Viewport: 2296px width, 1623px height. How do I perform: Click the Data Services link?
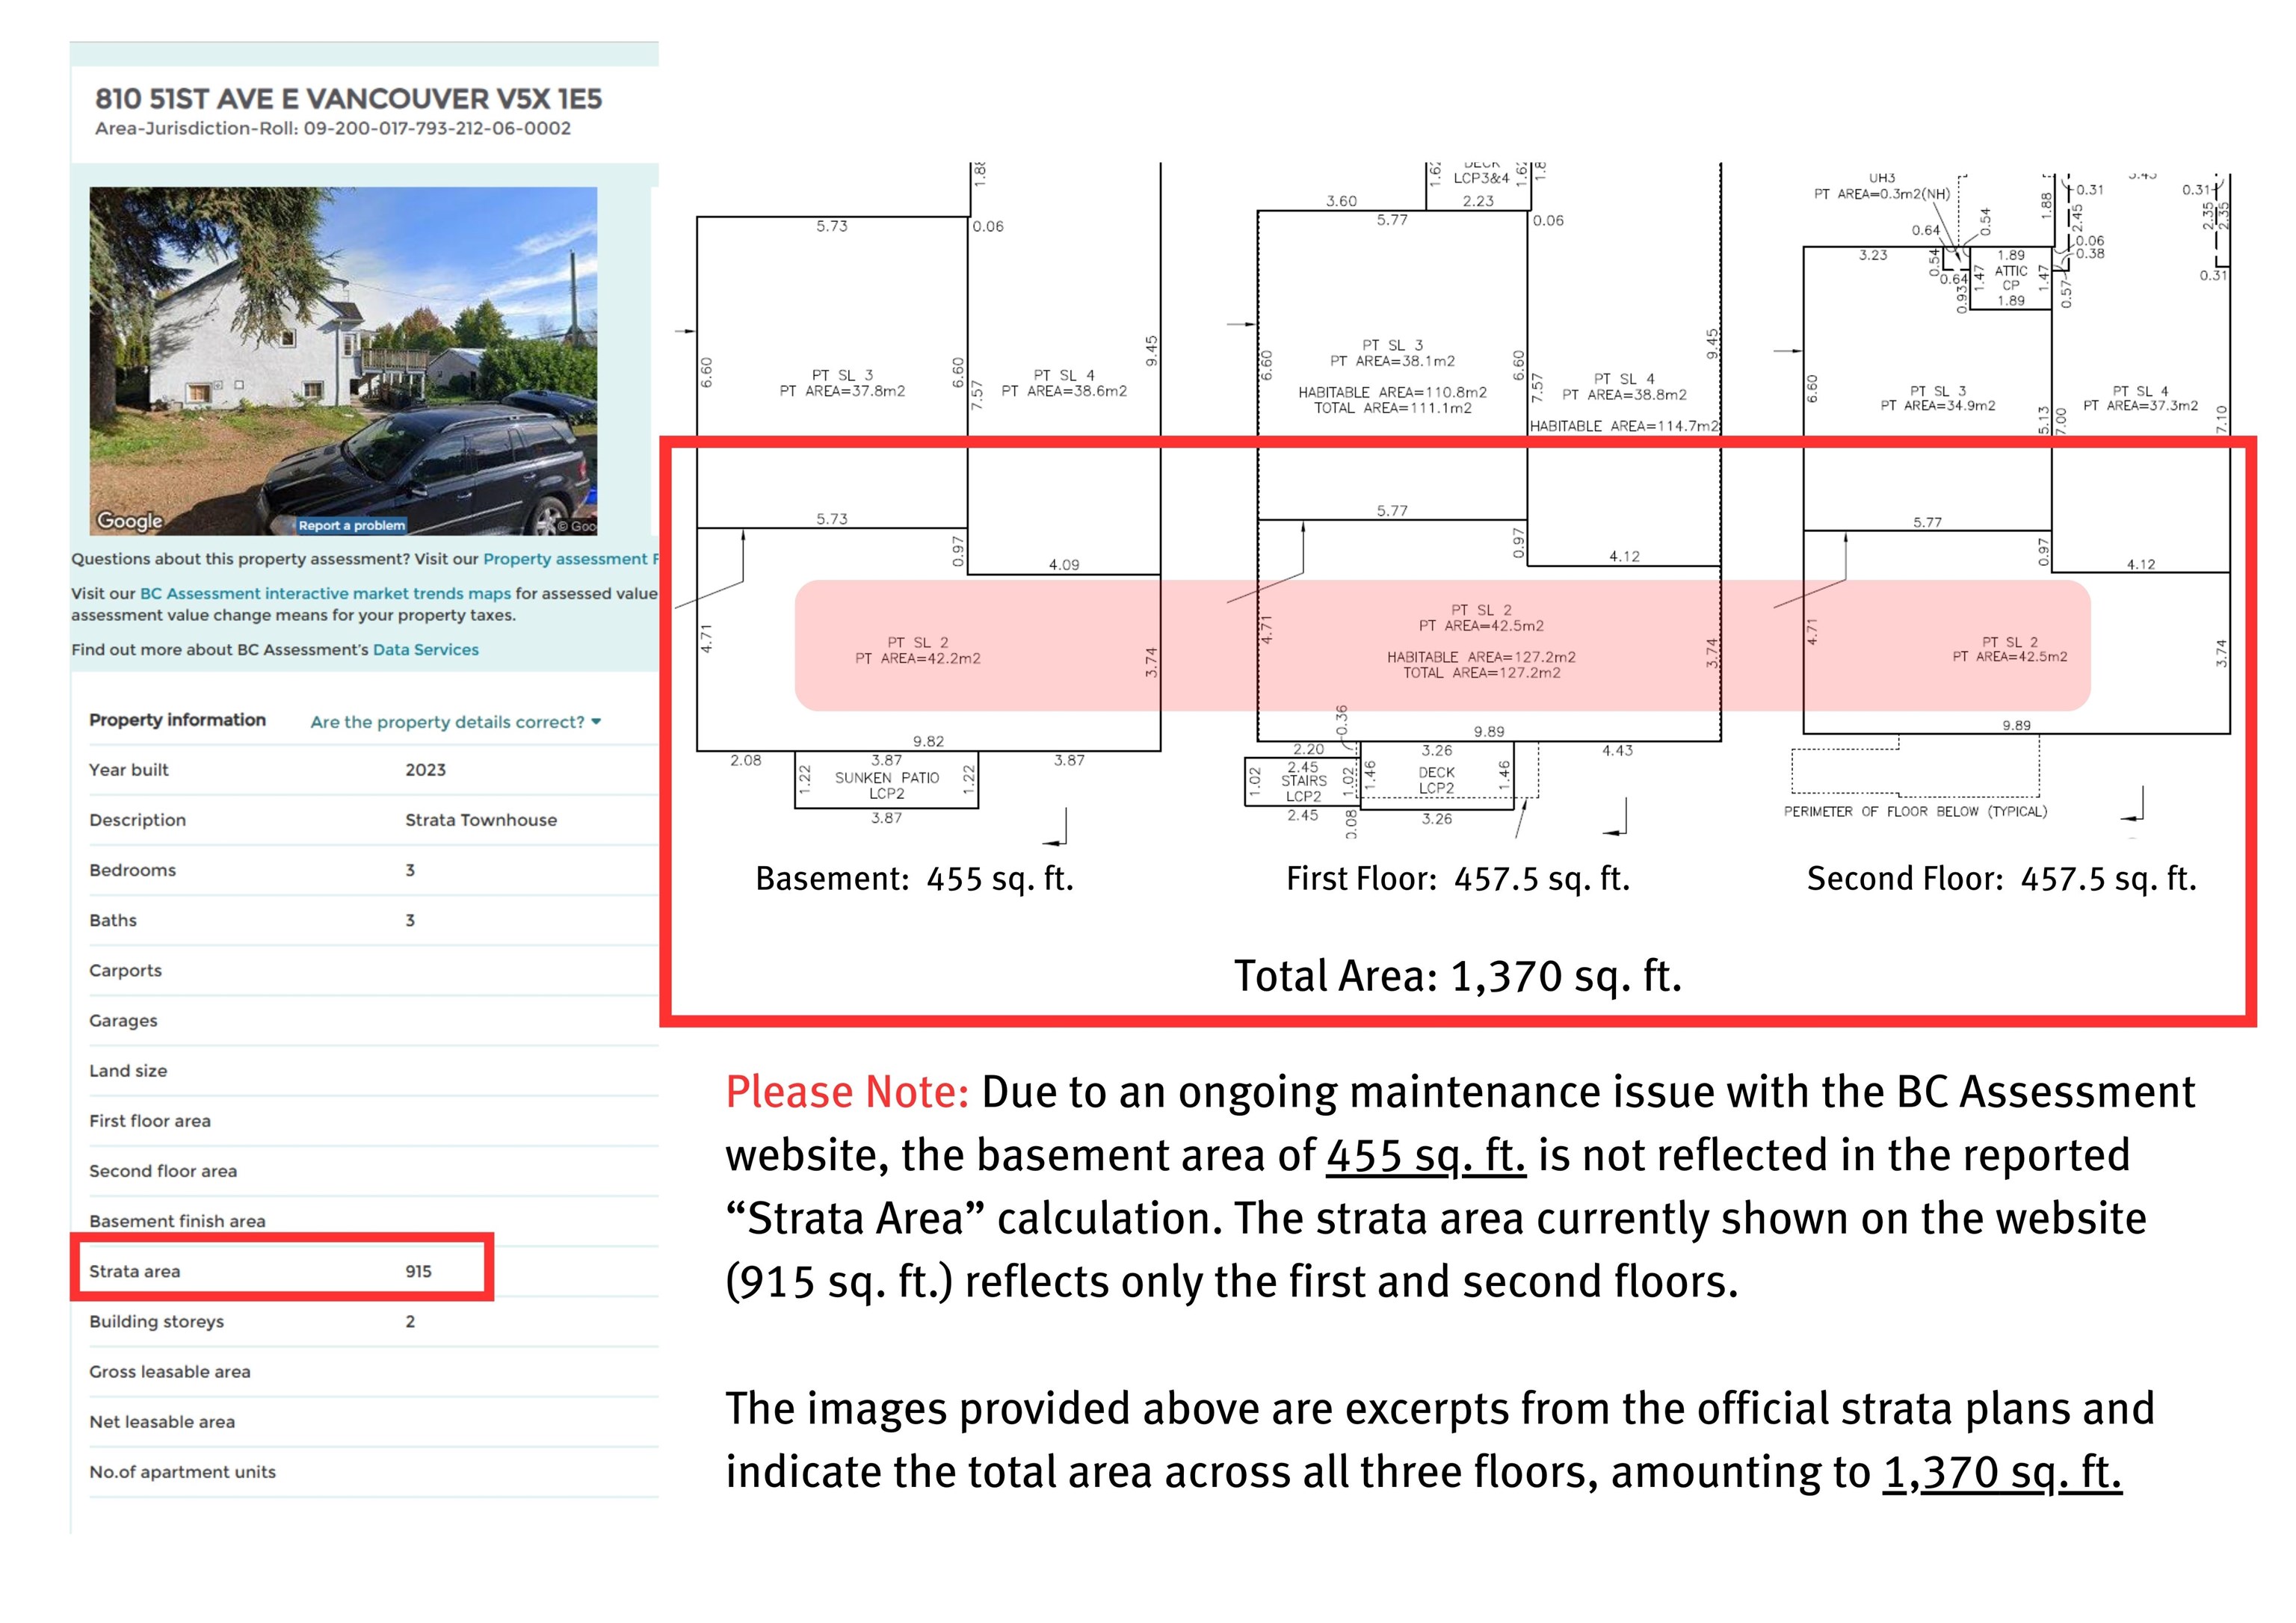click(x=425, y=649)
